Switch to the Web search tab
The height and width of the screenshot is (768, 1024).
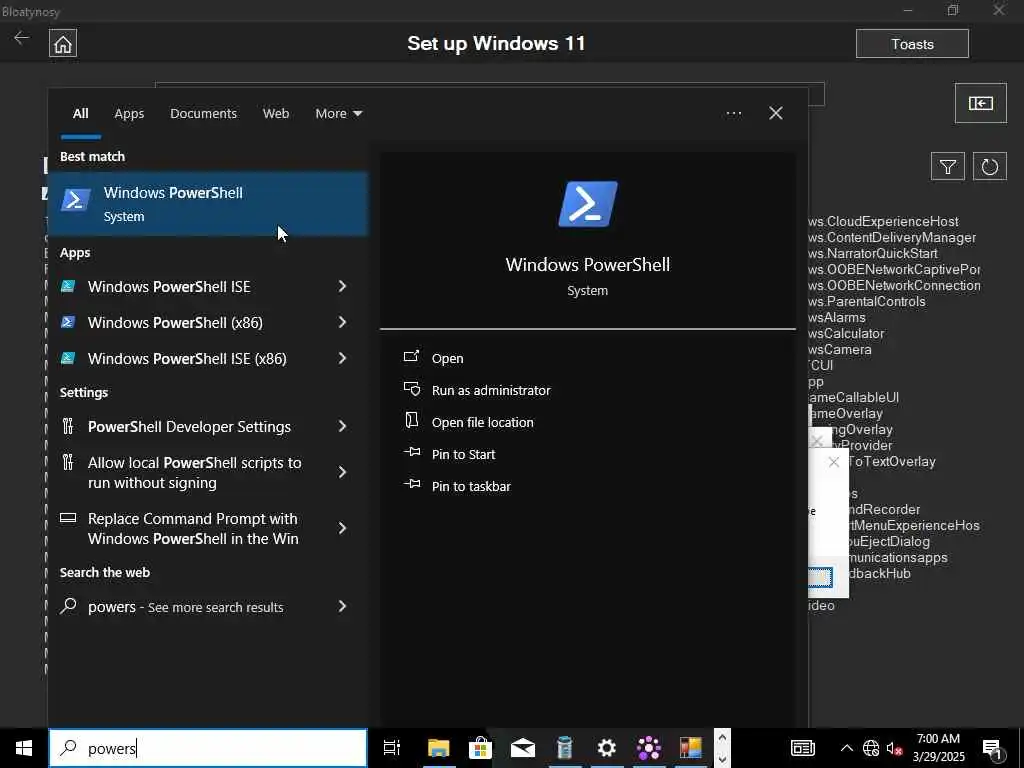pyautogui.click(x=276, y=114)
